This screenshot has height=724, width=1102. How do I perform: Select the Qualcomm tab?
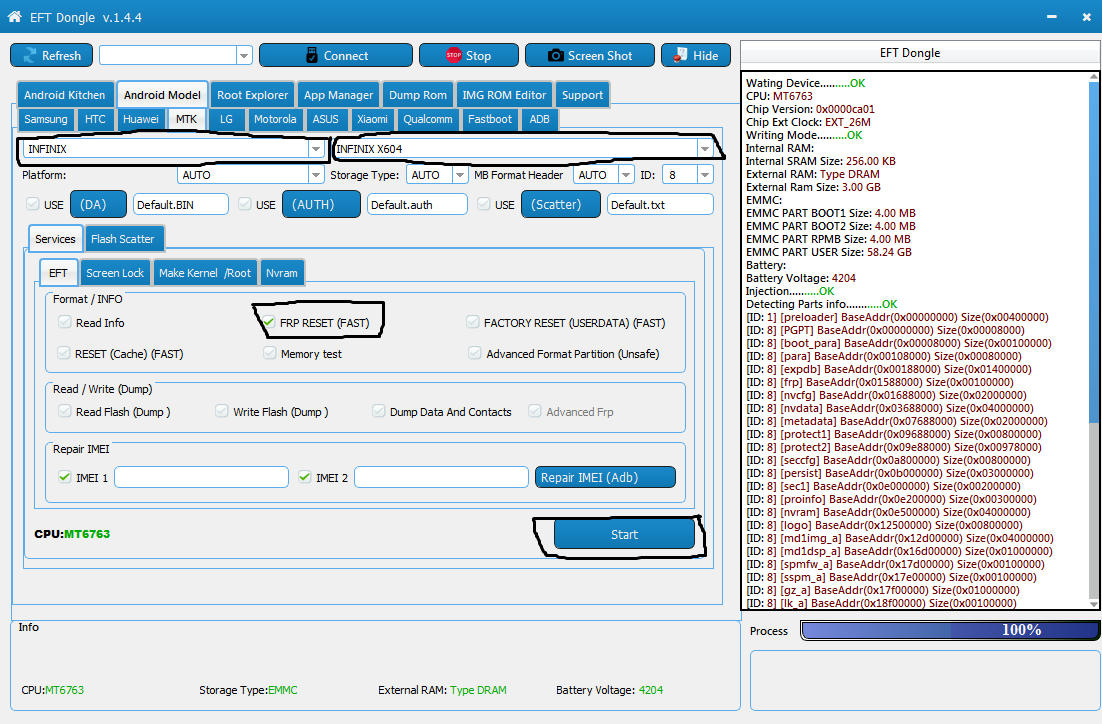click(427, 119)
